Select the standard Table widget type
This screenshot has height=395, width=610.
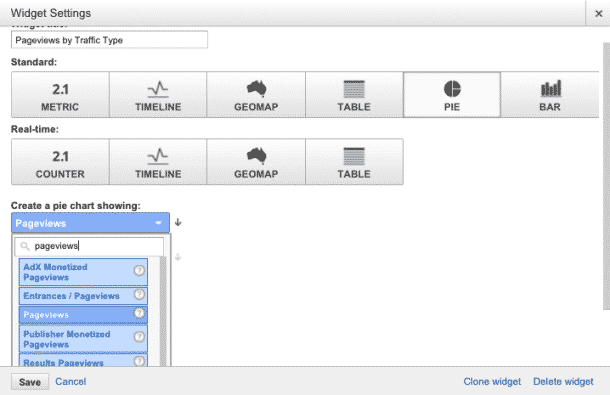[354, 95]
